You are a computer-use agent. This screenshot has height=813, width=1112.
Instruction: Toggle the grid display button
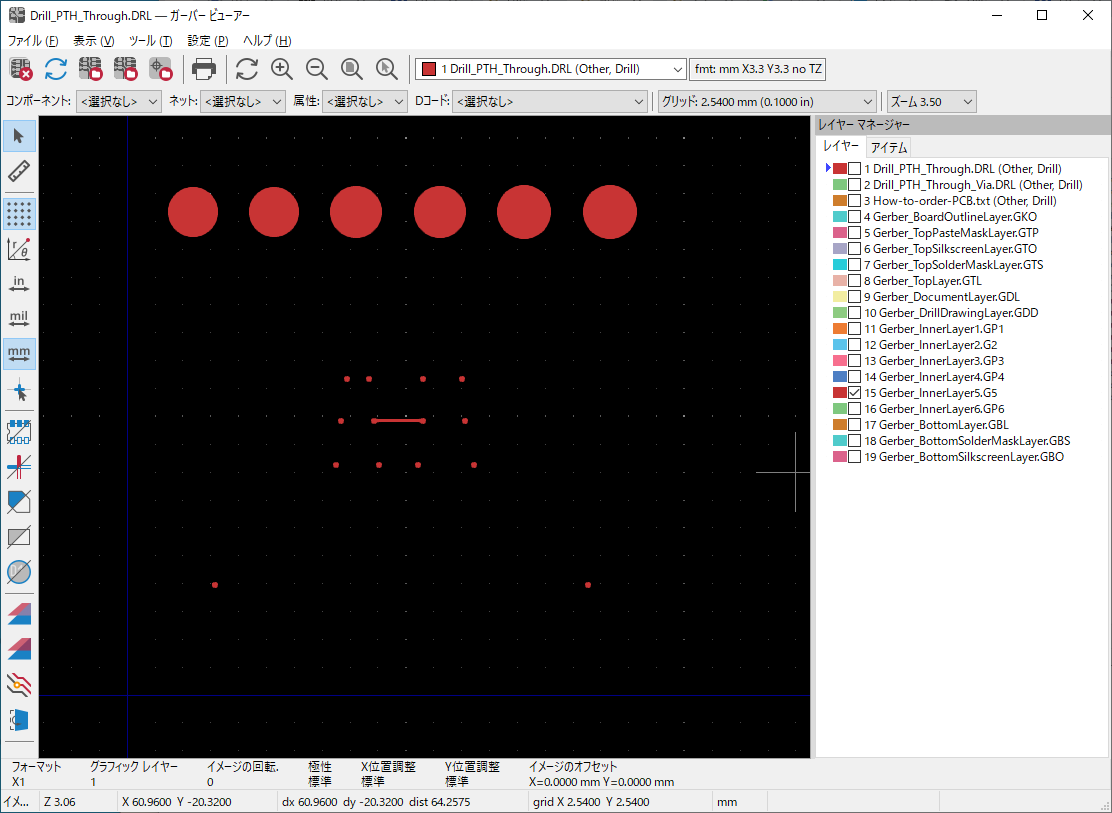19,213
